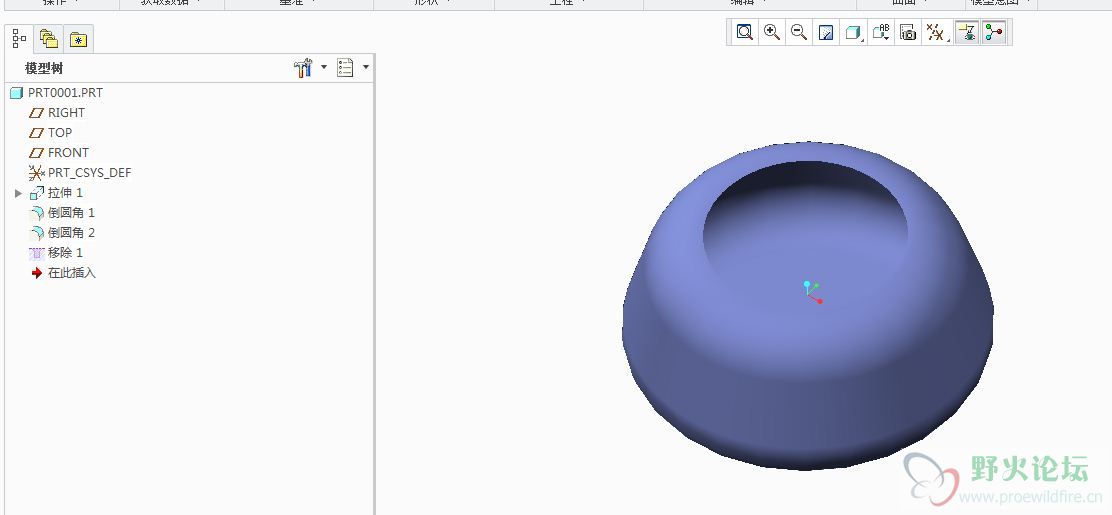Open the saved orientations list

[x=881, y=32]
